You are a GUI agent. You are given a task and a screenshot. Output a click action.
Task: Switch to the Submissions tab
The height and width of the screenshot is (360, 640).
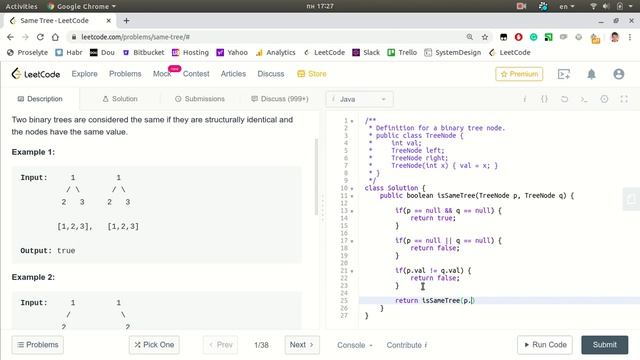click(x=200, y=99)
